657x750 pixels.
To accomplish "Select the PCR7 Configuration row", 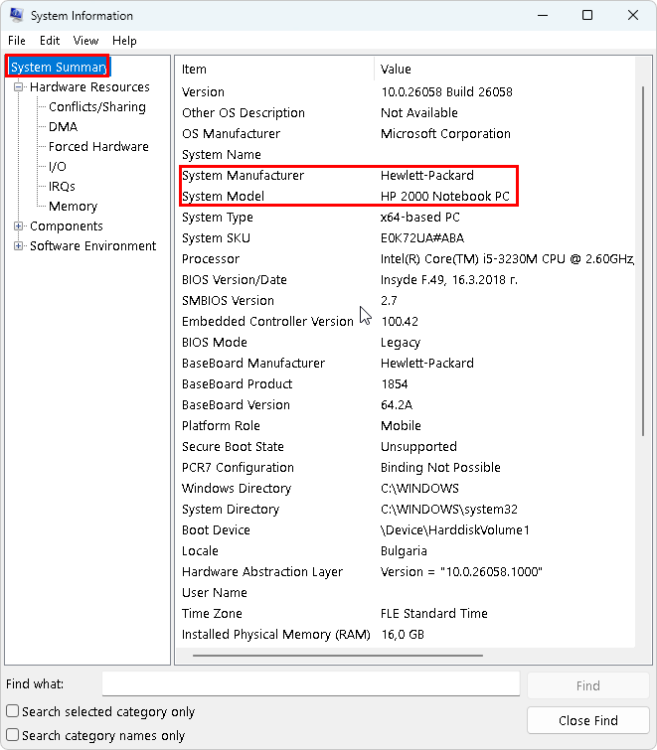I will 405,468.
